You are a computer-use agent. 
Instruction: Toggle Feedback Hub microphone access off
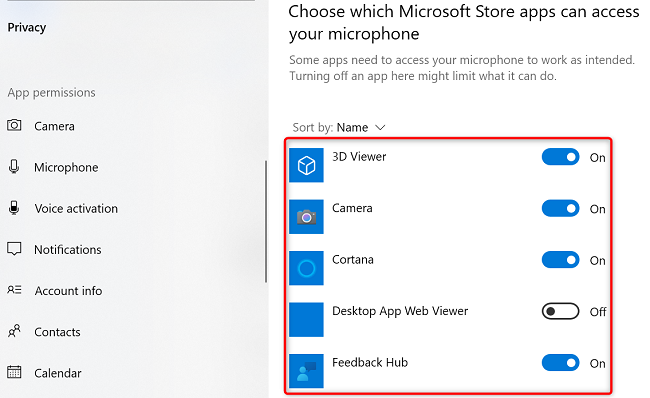click(x=560, y=363)
